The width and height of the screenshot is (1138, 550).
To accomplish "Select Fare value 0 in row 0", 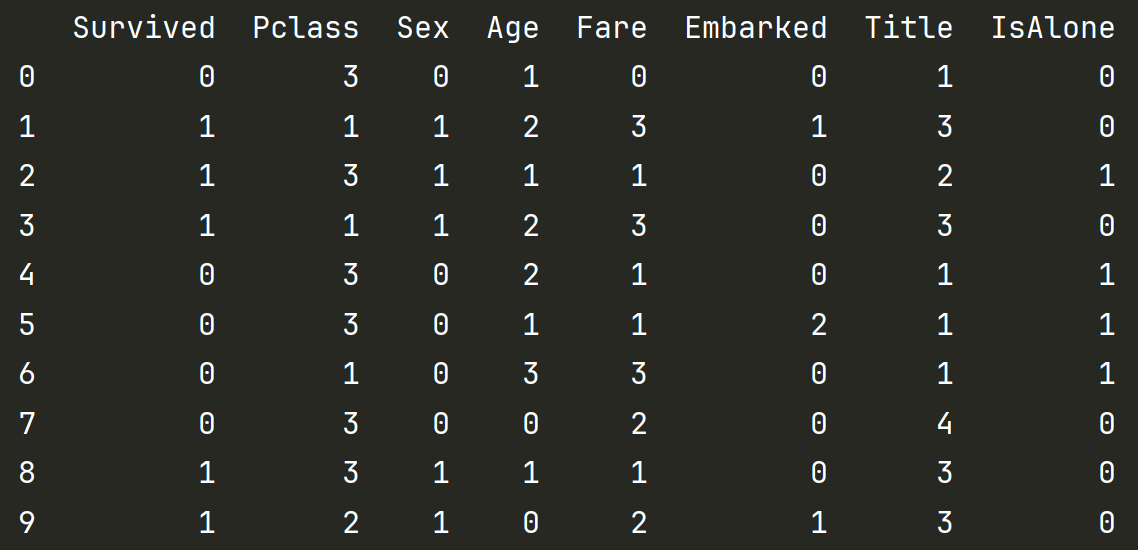I will tap(639, 76).
